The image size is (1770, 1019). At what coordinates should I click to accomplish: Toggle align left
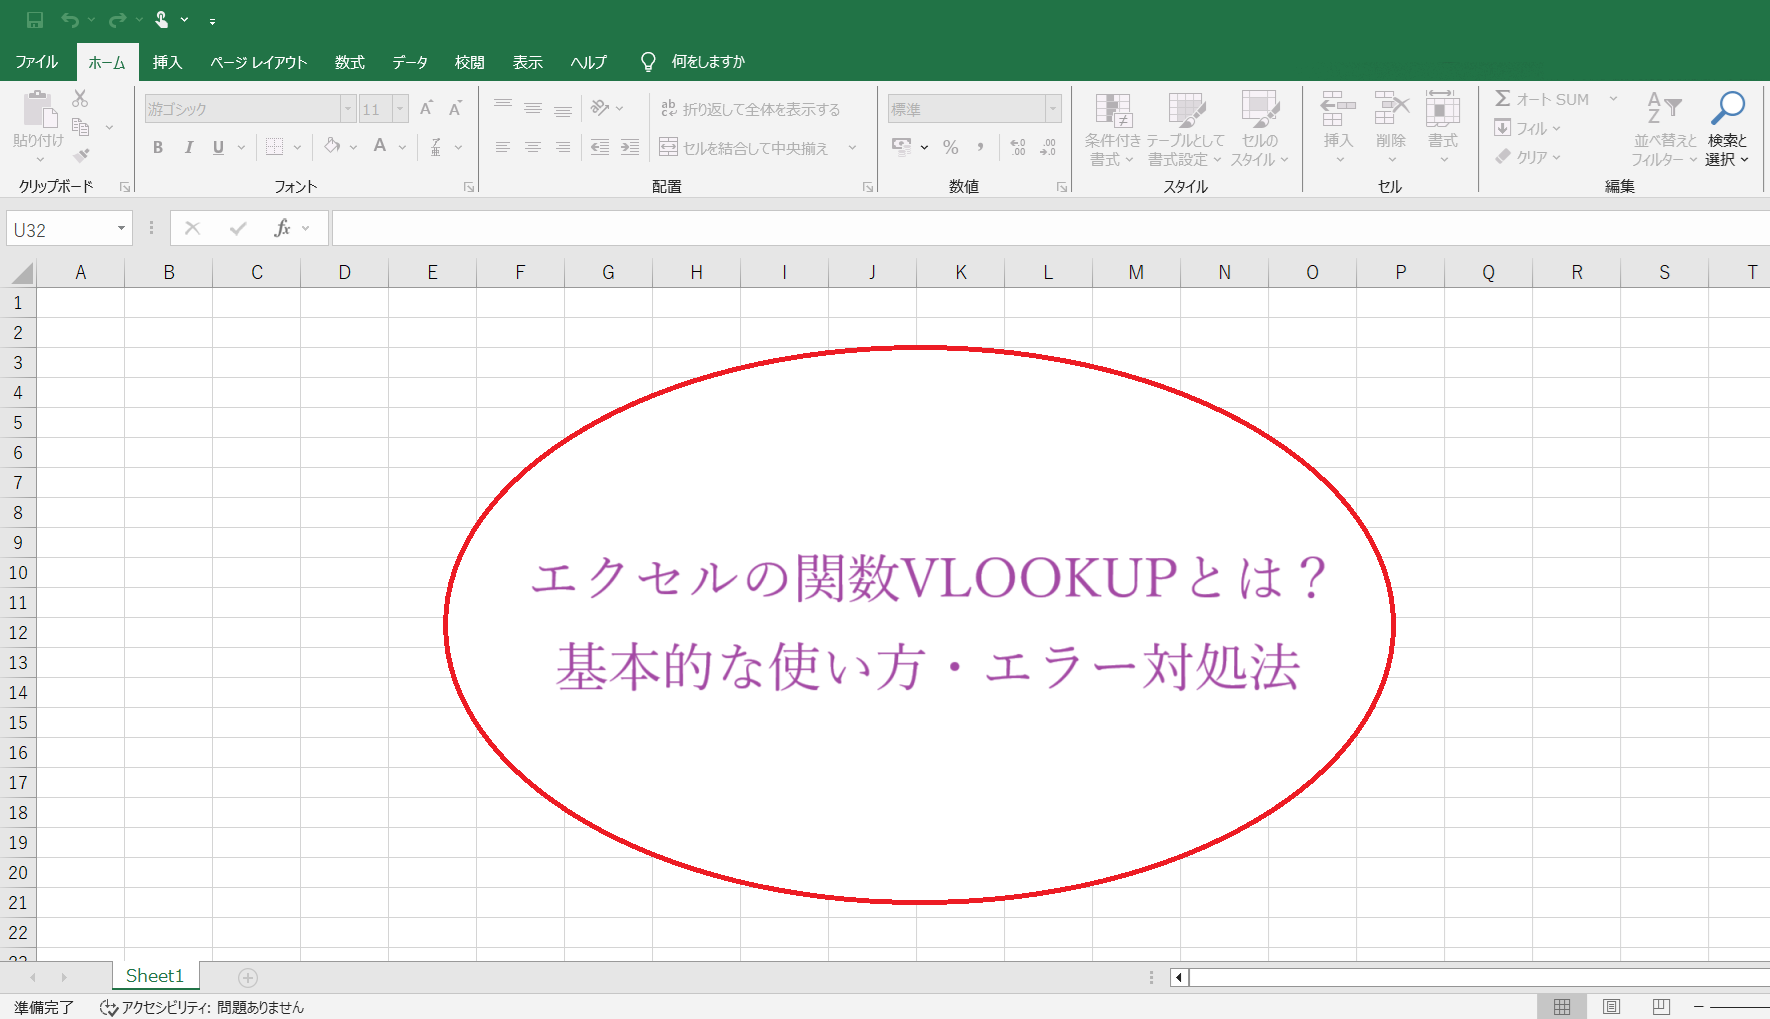coord(503,147)
